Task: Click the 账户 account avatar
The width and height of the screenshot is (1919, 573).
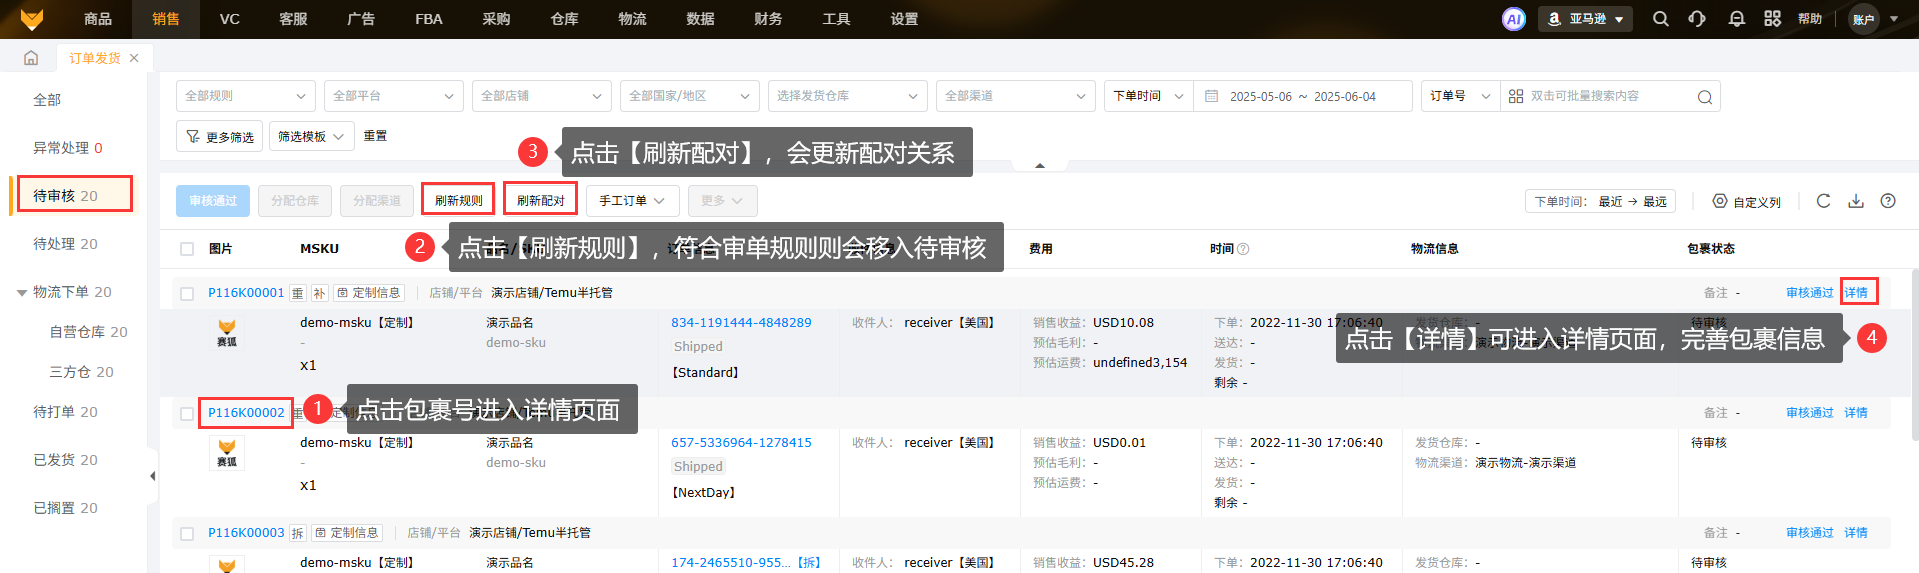Action: (x=1864, y=19)
